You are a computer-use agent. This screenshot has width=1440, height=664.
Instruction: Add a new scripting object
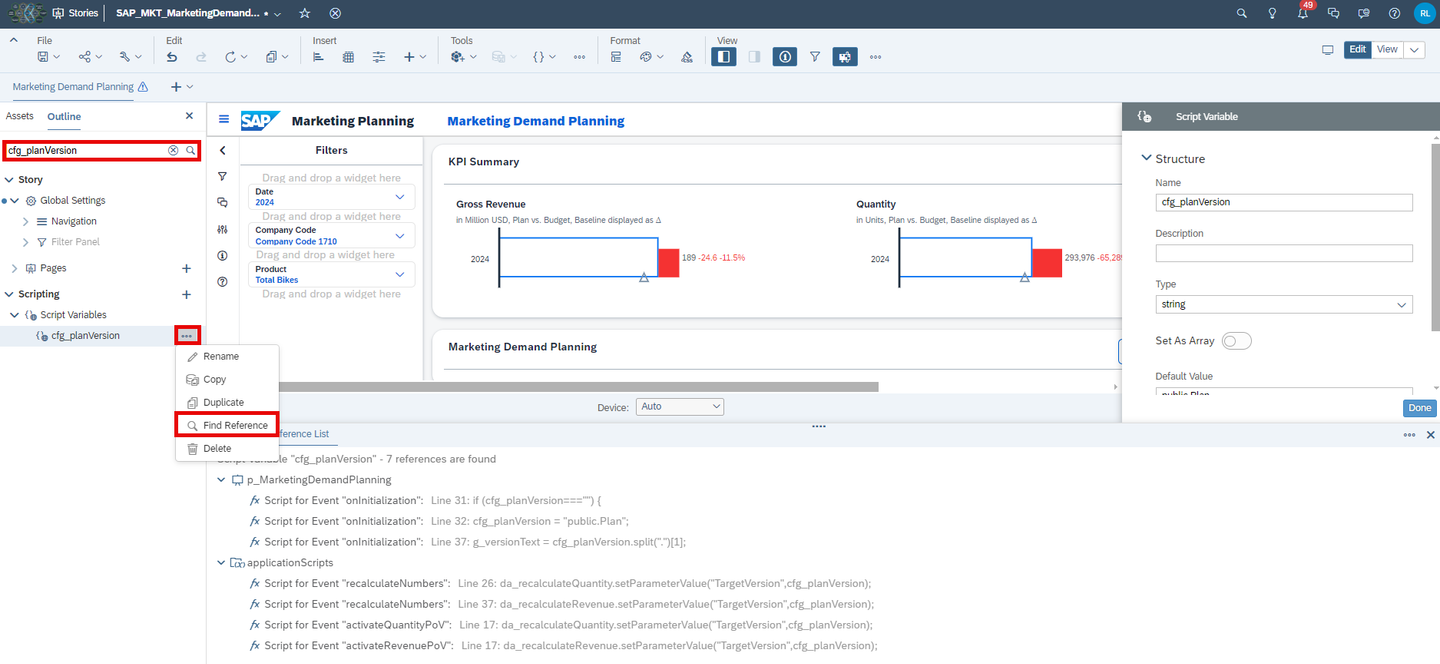(x=186, y=294)
